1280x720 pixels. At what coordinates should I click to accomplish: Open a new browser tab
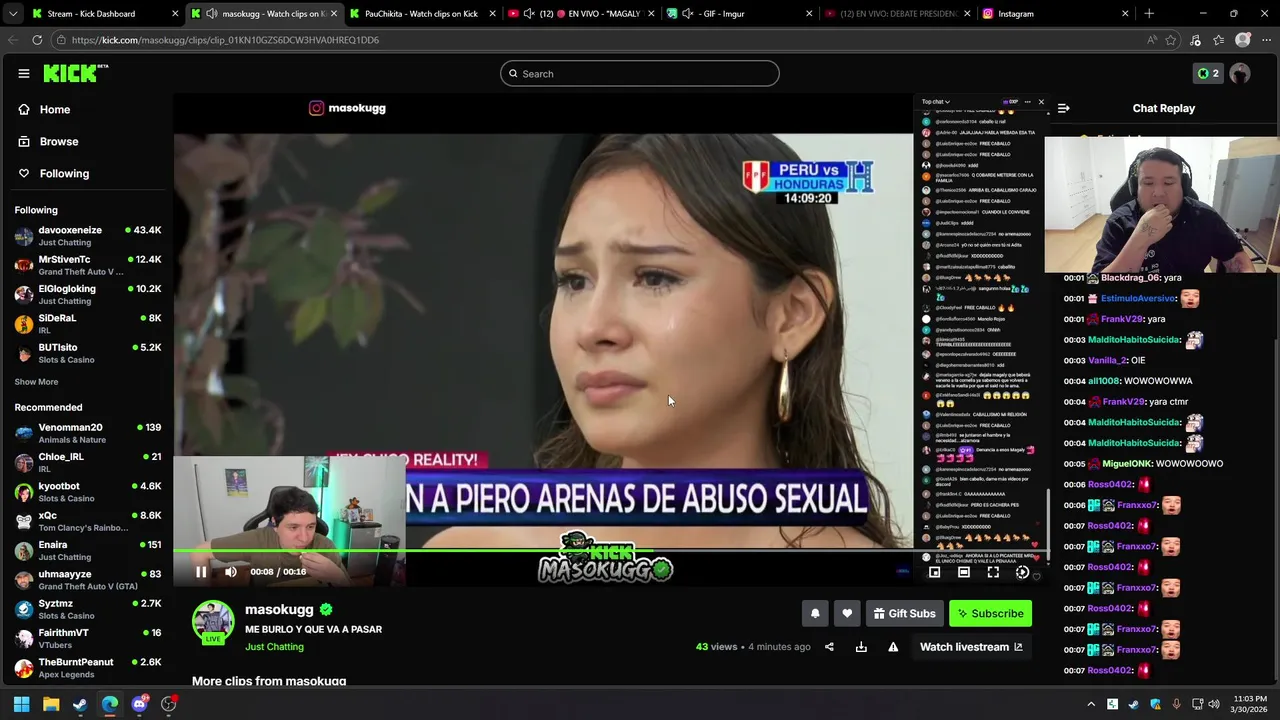pyautogui.click(x=1149, y=14)
